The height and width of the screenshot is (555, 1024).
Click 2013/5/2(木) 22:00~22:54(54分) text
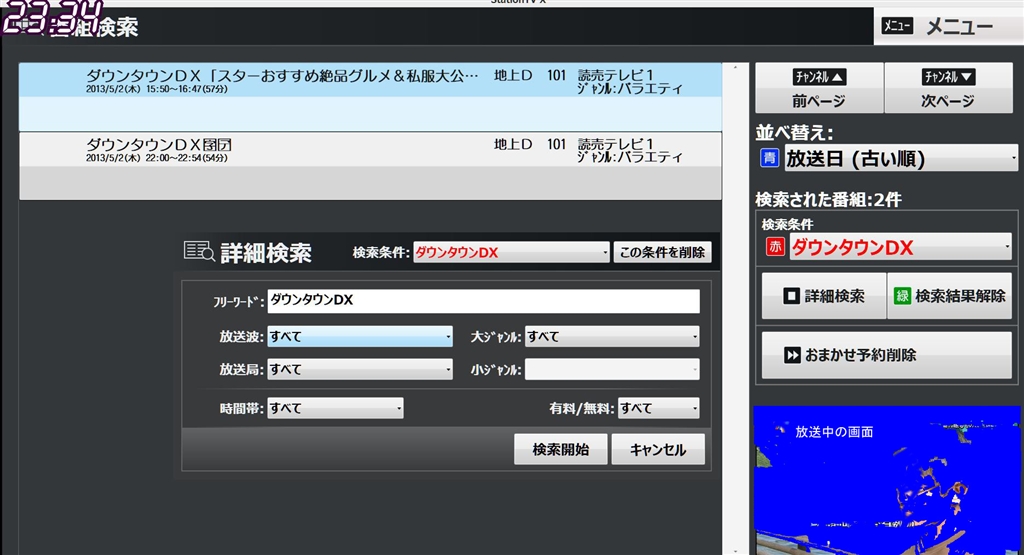coord(157,158)
